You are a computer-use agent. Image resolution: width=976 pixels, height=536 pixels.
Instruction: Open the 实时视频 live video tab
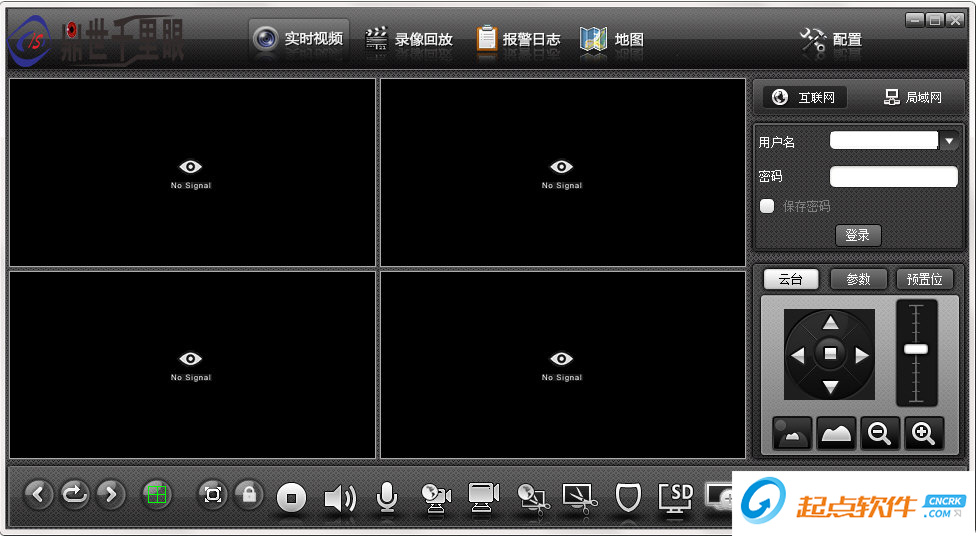[299, 39]
